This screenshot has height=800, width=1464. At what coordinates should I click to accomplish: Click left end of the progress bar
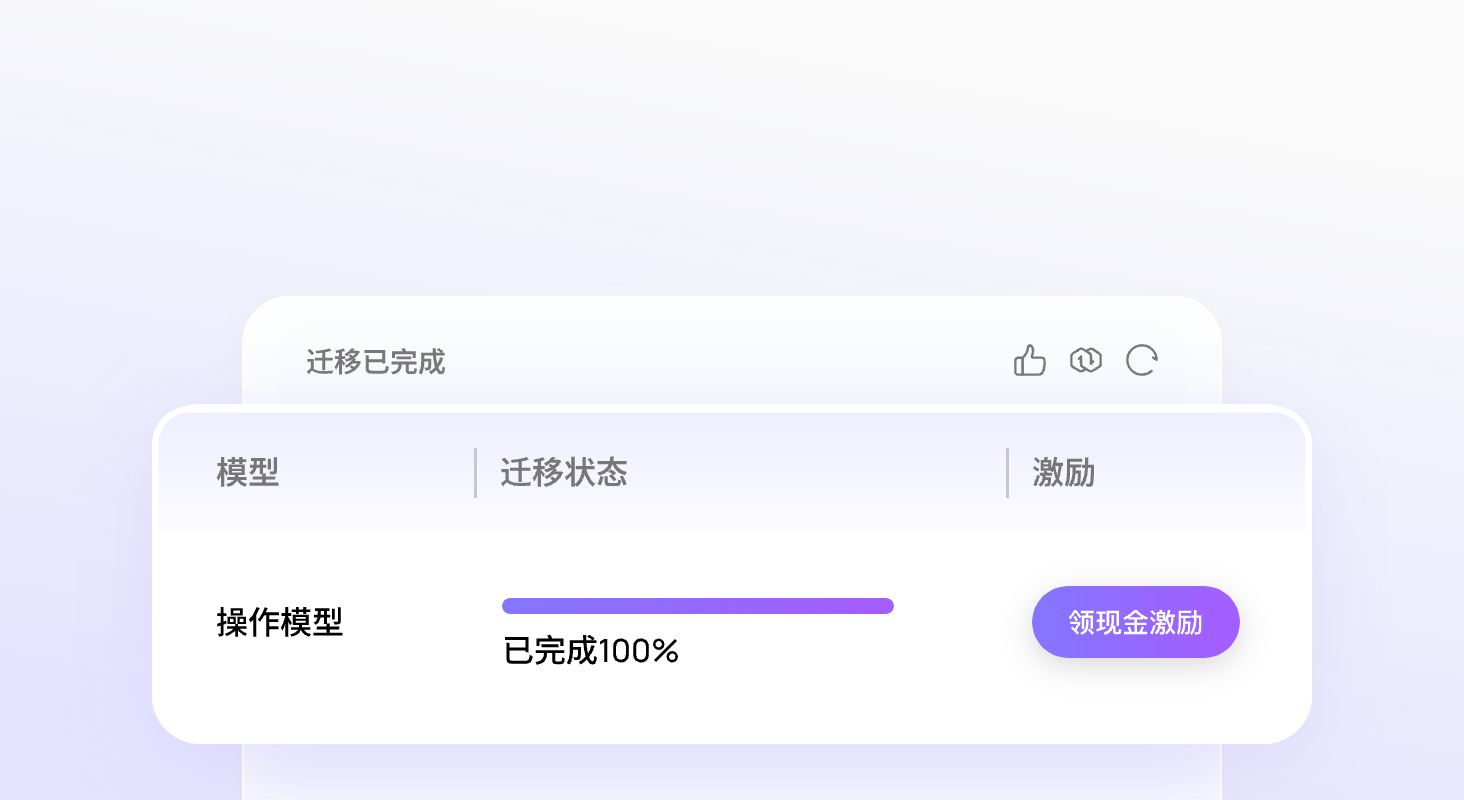[x=510, y=606]
